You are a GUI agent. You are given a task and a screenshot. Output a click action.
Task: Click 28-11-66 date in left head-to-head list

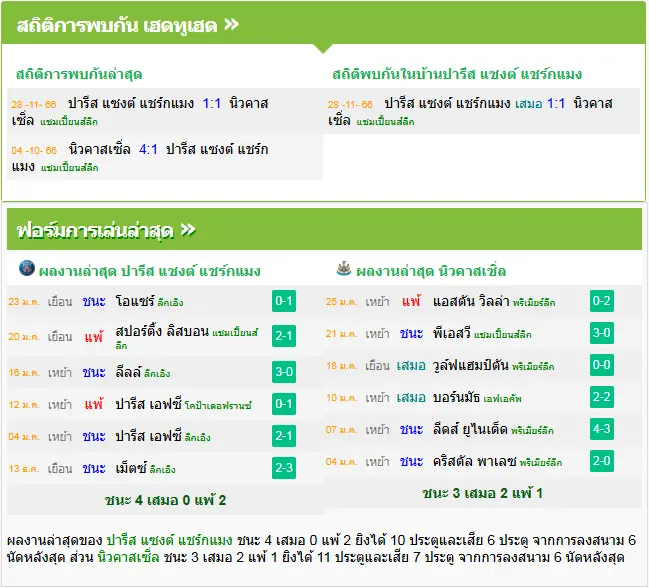(x=34, y=104)
